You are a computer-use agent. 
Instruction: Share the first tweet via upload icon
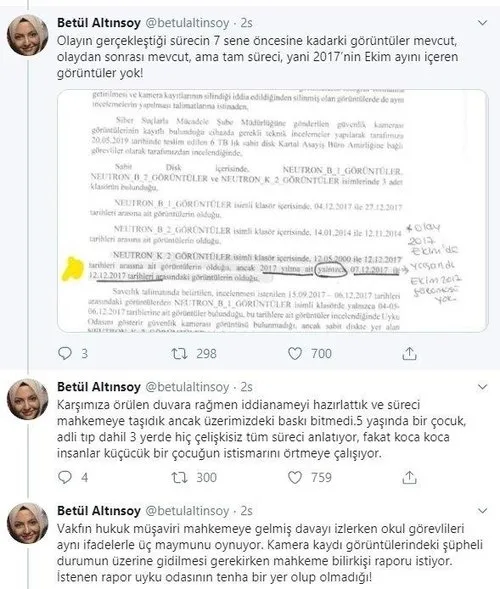click(x=409, y=353)
